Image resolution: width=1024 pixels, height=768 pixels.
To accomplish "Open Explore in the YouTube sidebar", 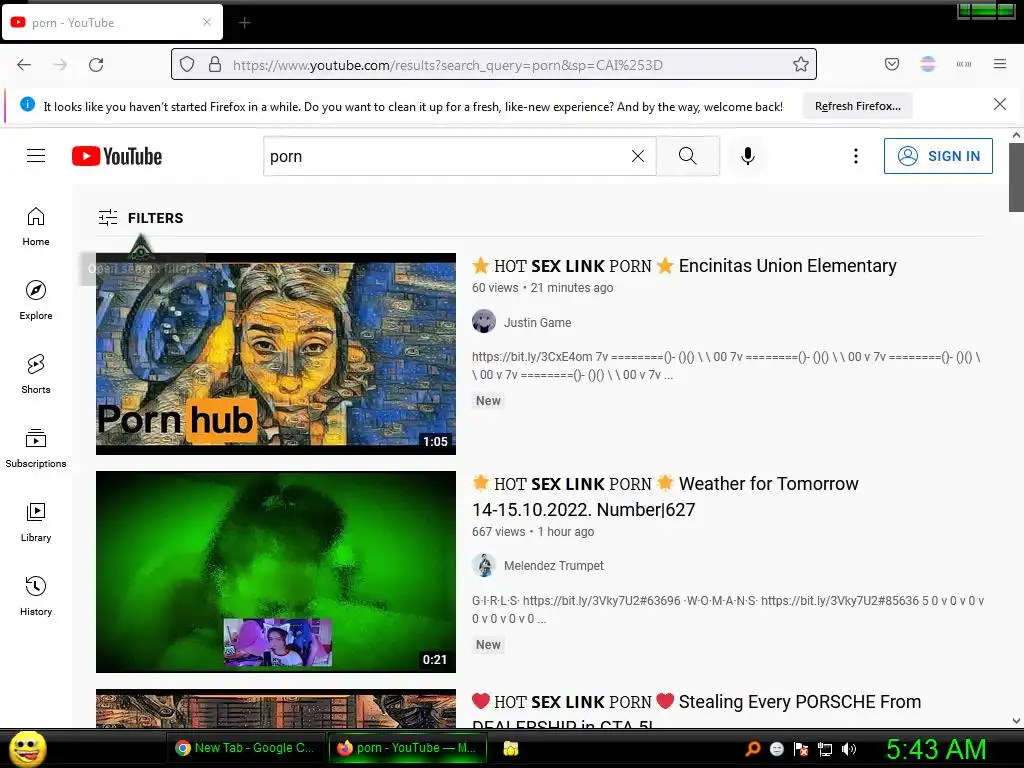I will (x=36, y=300).
